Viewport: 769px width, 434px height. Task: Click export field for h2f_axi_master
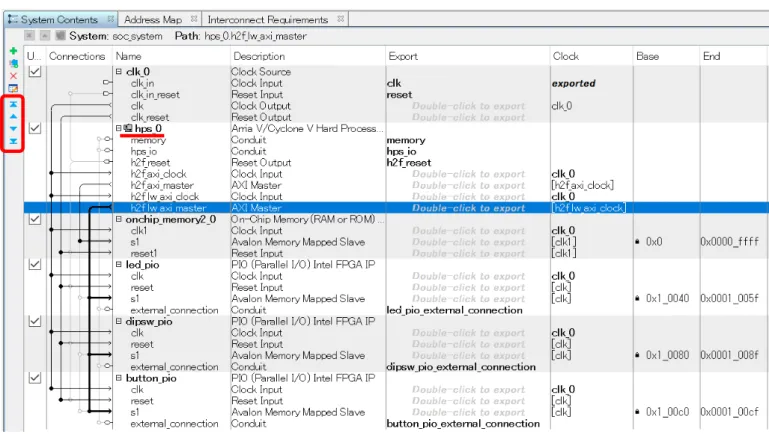coord(468,185)
